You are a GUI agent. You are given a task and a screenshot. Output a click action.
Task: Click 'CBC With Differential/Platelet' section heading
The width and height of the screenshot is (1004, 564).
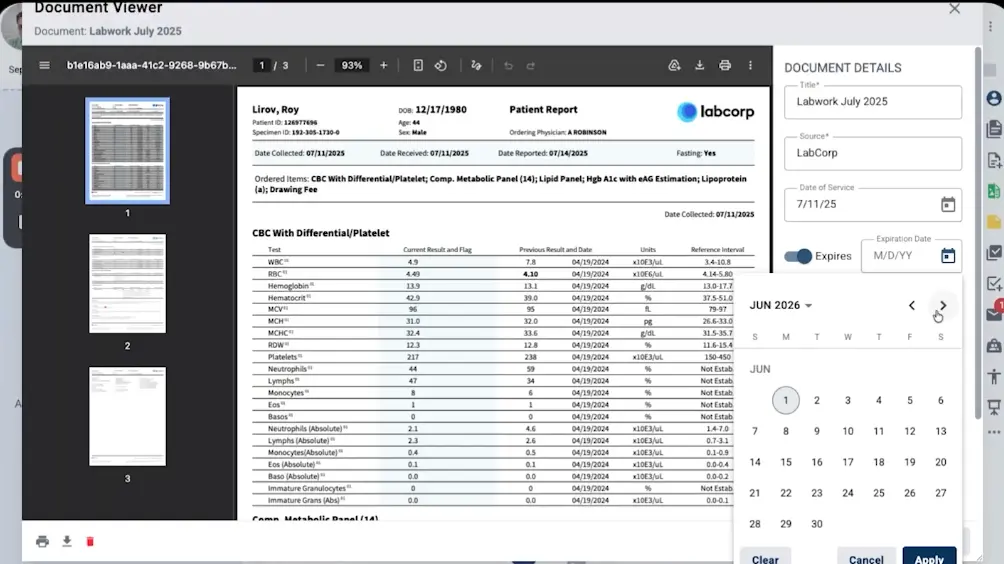pos(321,233)
